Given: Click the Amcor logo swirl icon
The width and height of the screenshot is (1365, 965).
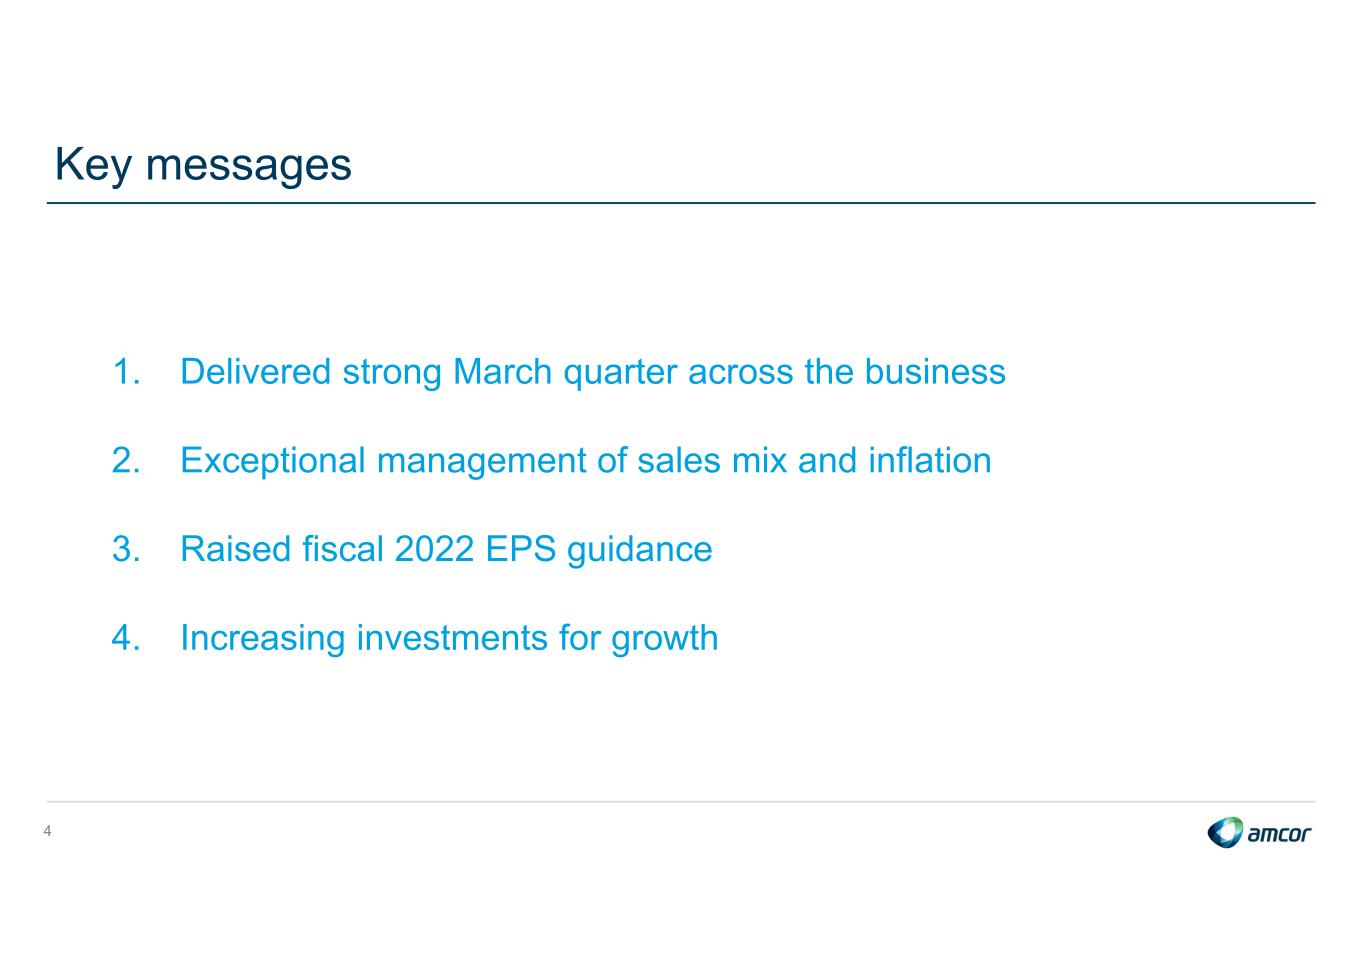Looking at the screenshot, I should (x=1225, y=832).
